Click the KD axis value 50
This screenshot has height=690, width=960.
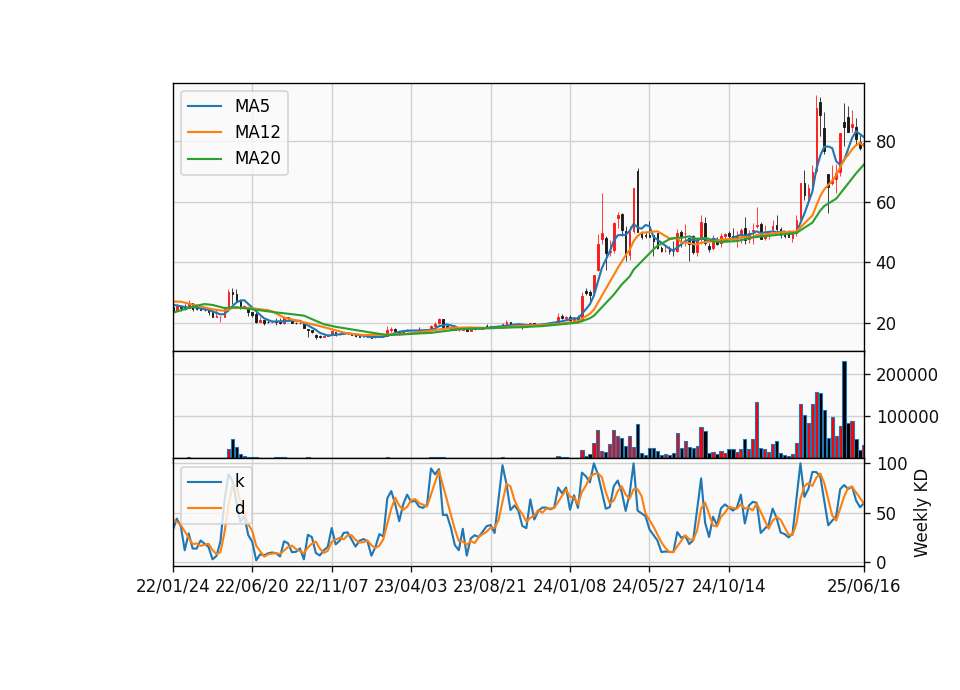coord(886,514)
